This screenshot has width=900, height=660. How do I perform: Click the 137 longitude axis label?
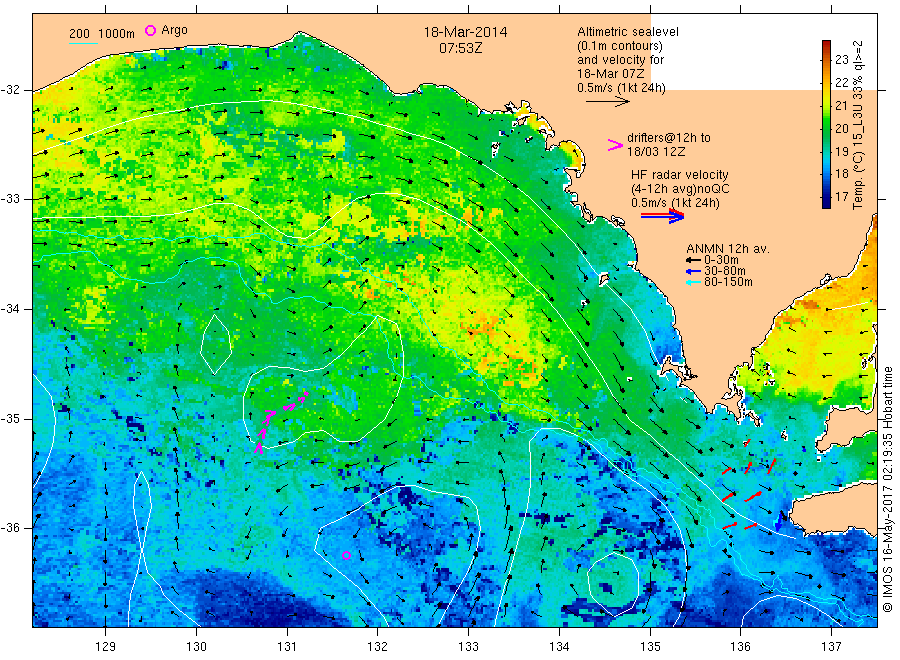pyautogui.click(x=831, y=647)
